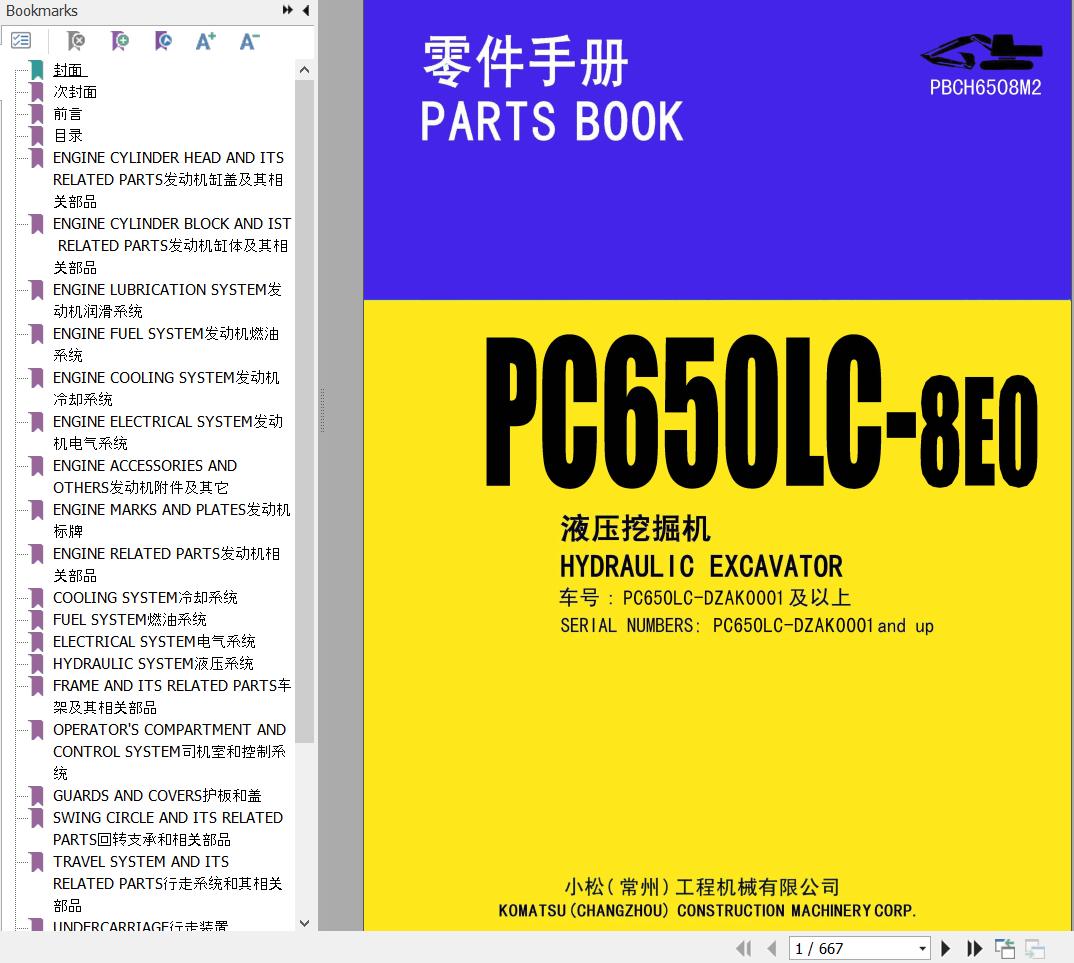Click the bookmarks scrollbar down arrow
Image resolution: width=1074 pixels, height=963 pixels.
pos(305,923)
